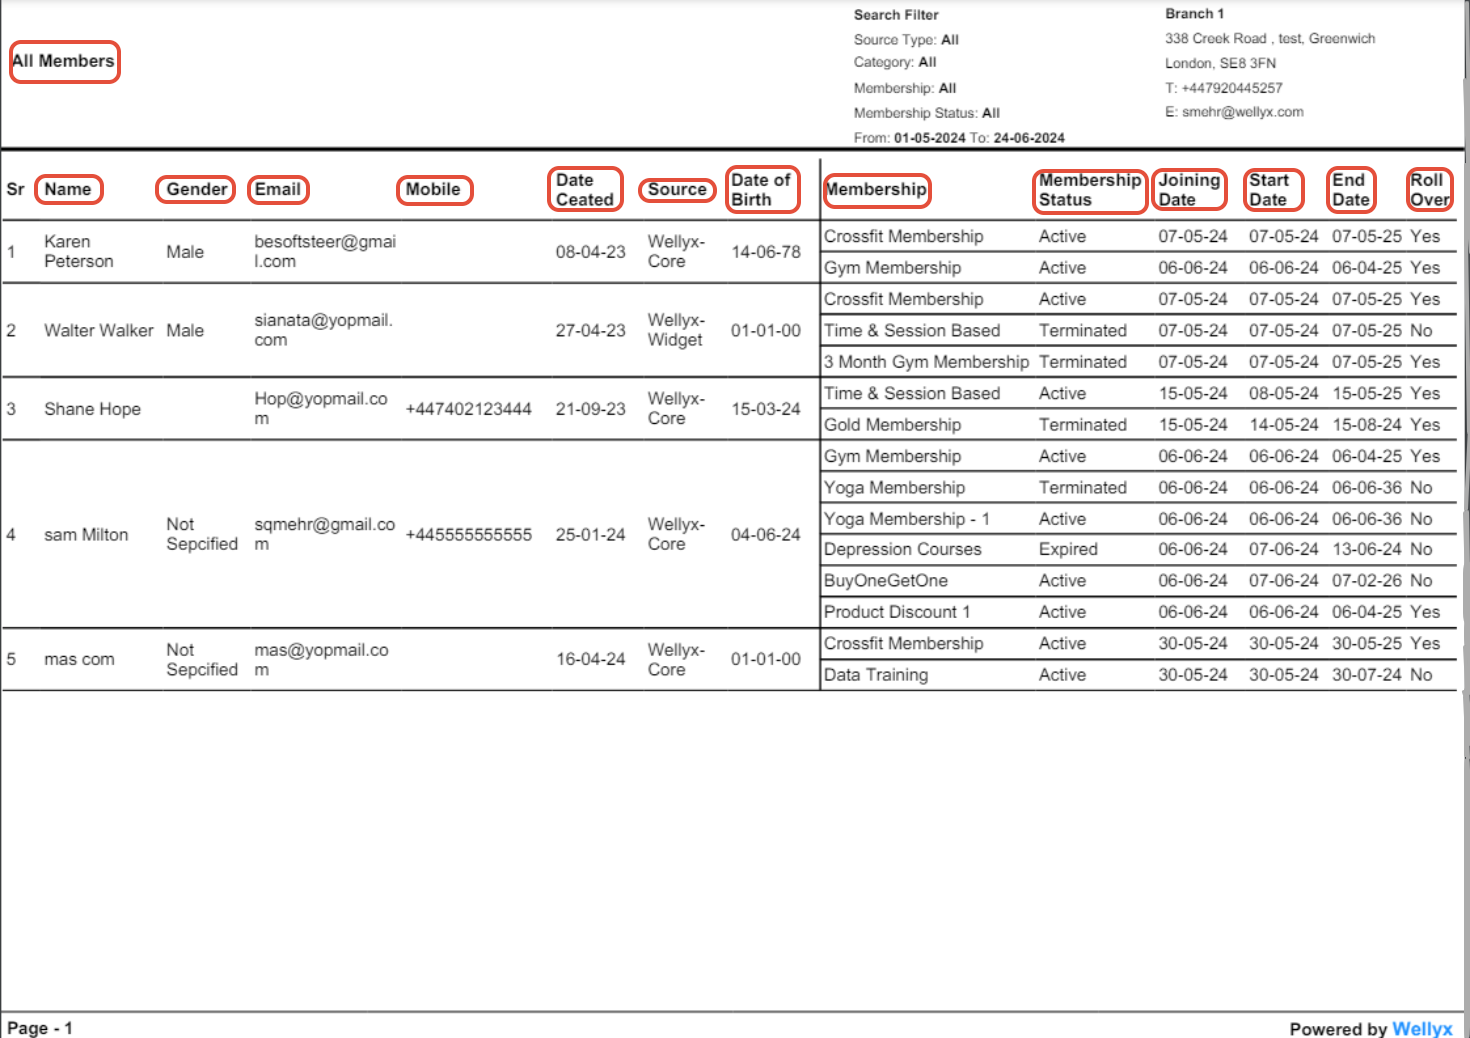The width and height of the screenshot is (1470, 1038).
Task: Click the Sr column header
Action: (x=15, y=189)
